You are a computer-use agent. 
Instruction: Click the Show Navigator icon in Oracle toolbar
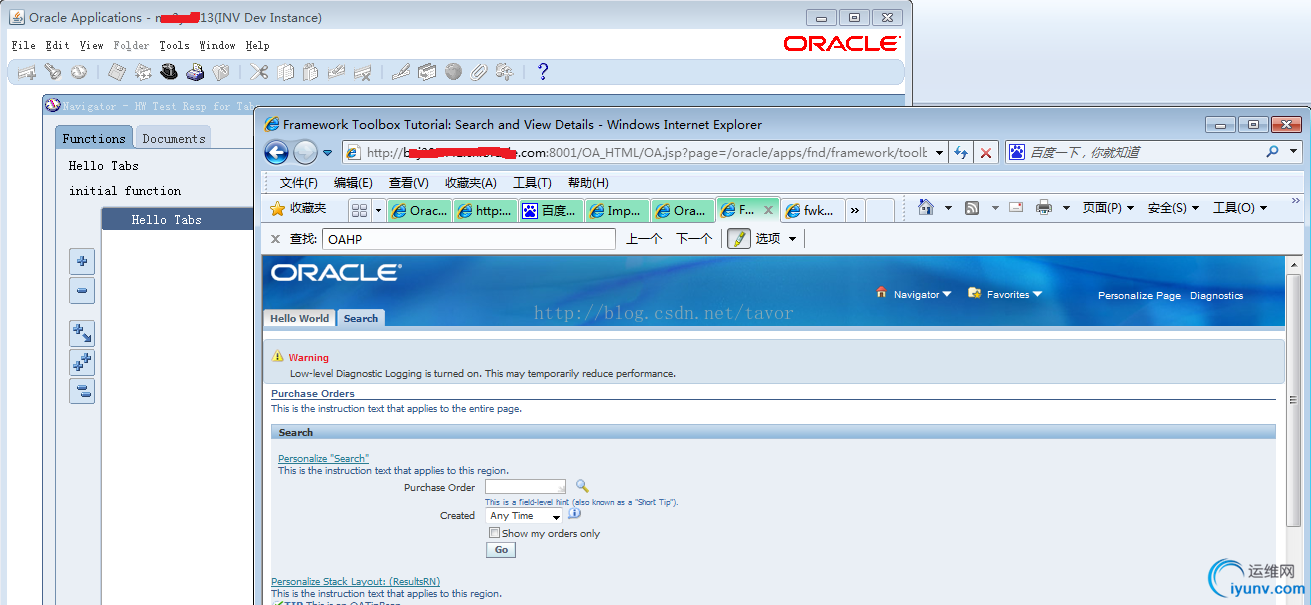tap(78, 72)
